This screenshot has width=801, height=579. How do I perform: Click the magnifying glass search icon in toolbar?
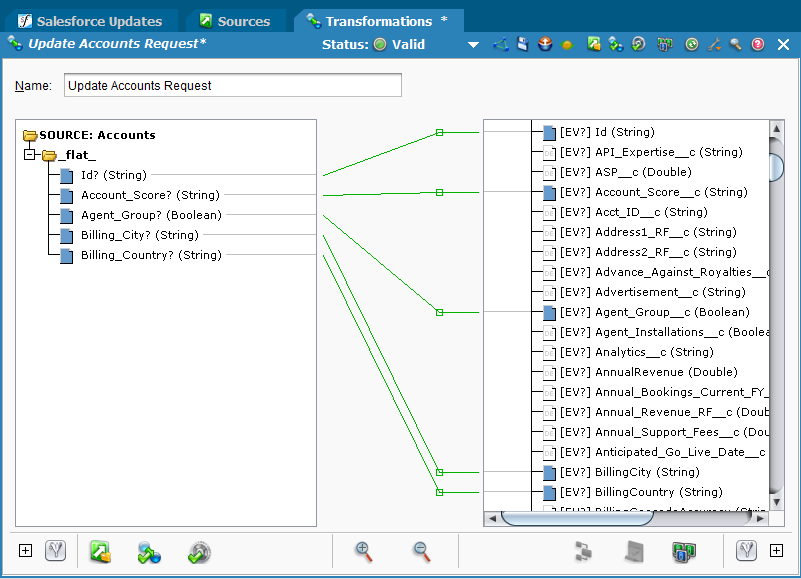pyautogui.click(x=735, y=45)
